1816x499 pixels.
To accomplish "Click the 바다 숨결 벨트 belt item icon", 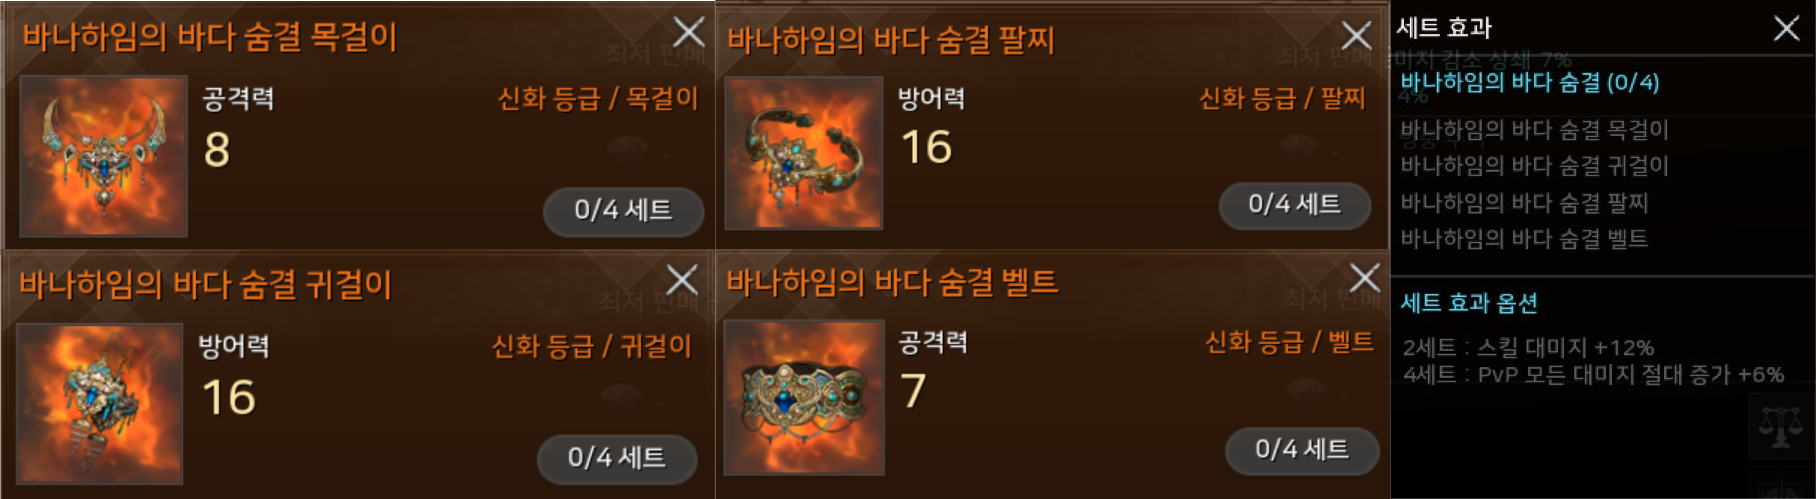I will pyautogui.click(x=804, y=397).
